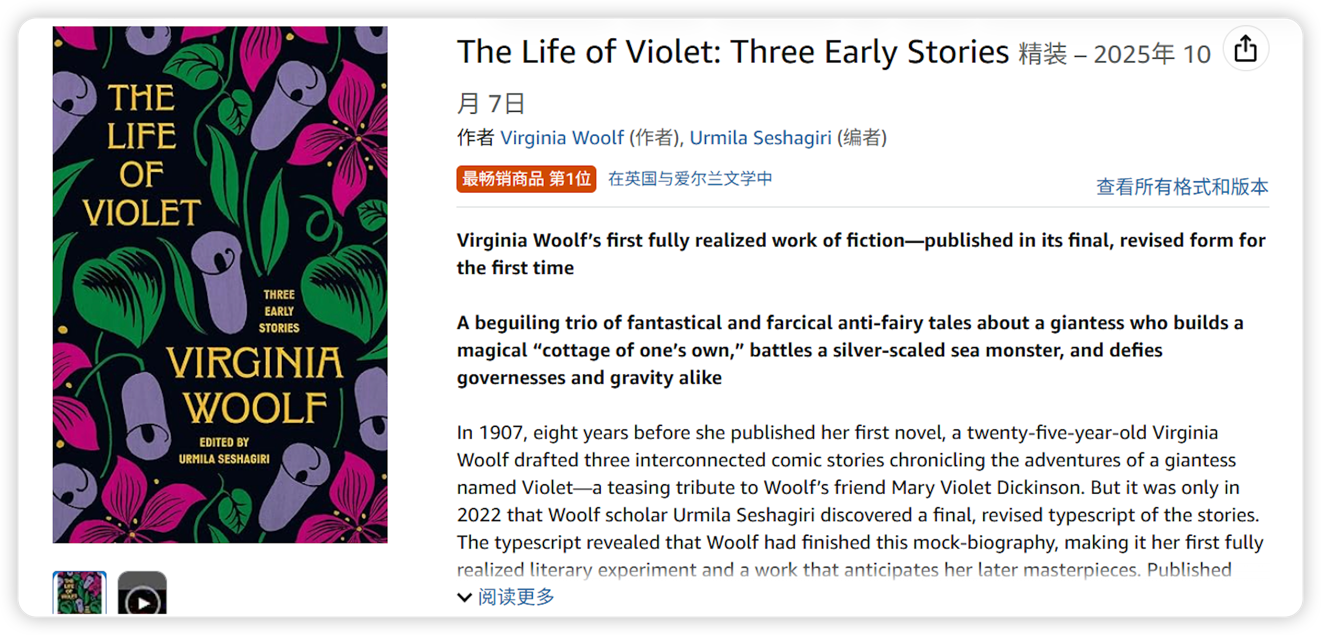Click the chevron arrow before 阅读更多
Viewport: 1321px width, 635px height.
coord(464,597)
